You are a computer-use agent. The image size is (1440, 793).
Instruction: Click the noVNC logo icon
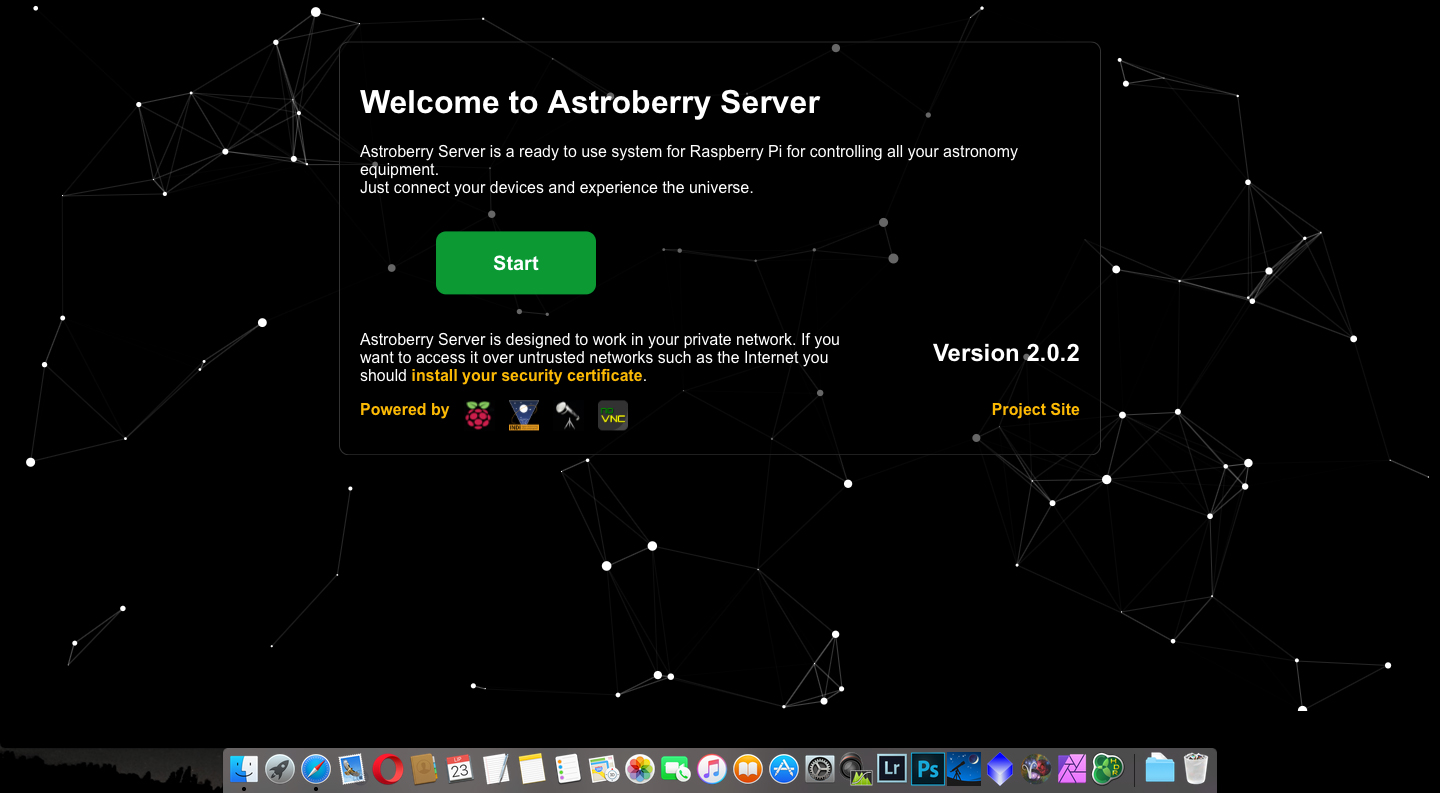(613, 415)
